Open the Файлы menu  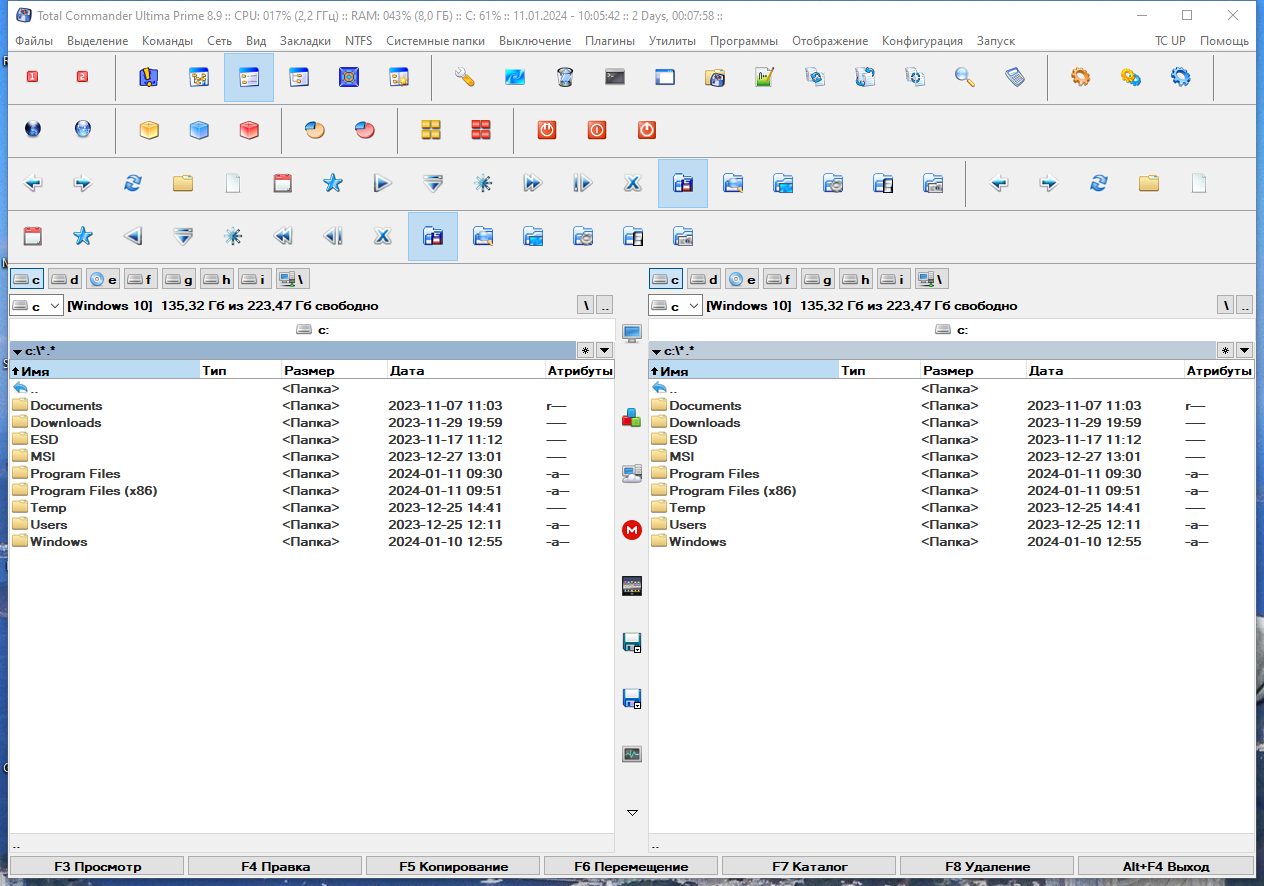(x=34, y=41)
